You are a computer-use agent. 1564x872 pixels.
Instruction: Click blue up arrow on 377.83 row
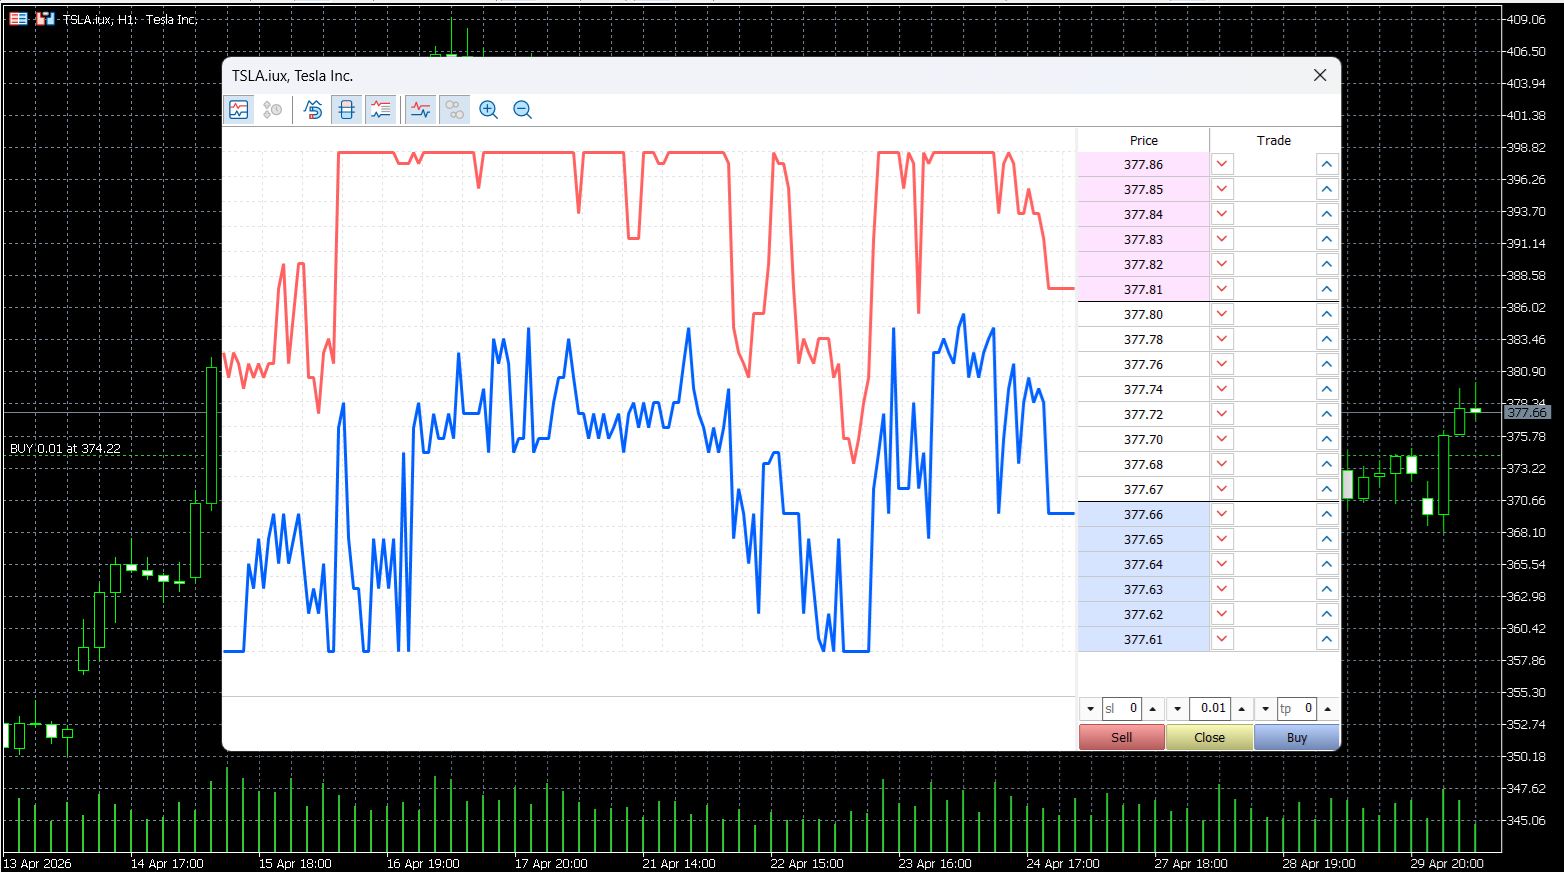tap(1326, 239)
